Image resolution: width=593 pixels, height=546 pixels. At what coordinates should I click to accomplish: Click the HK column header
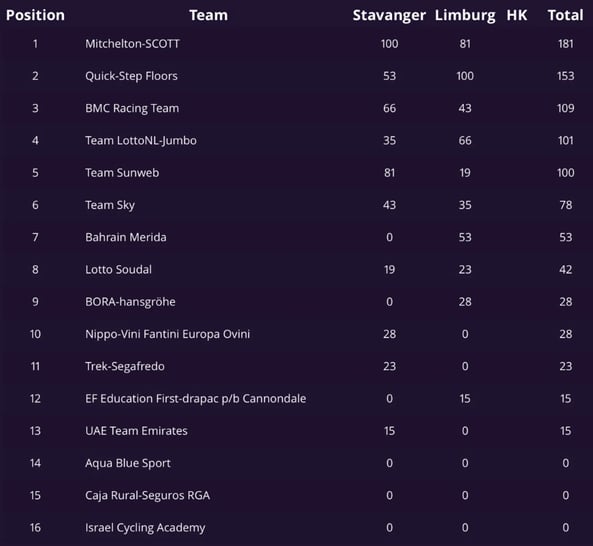[x=517, y=15]
